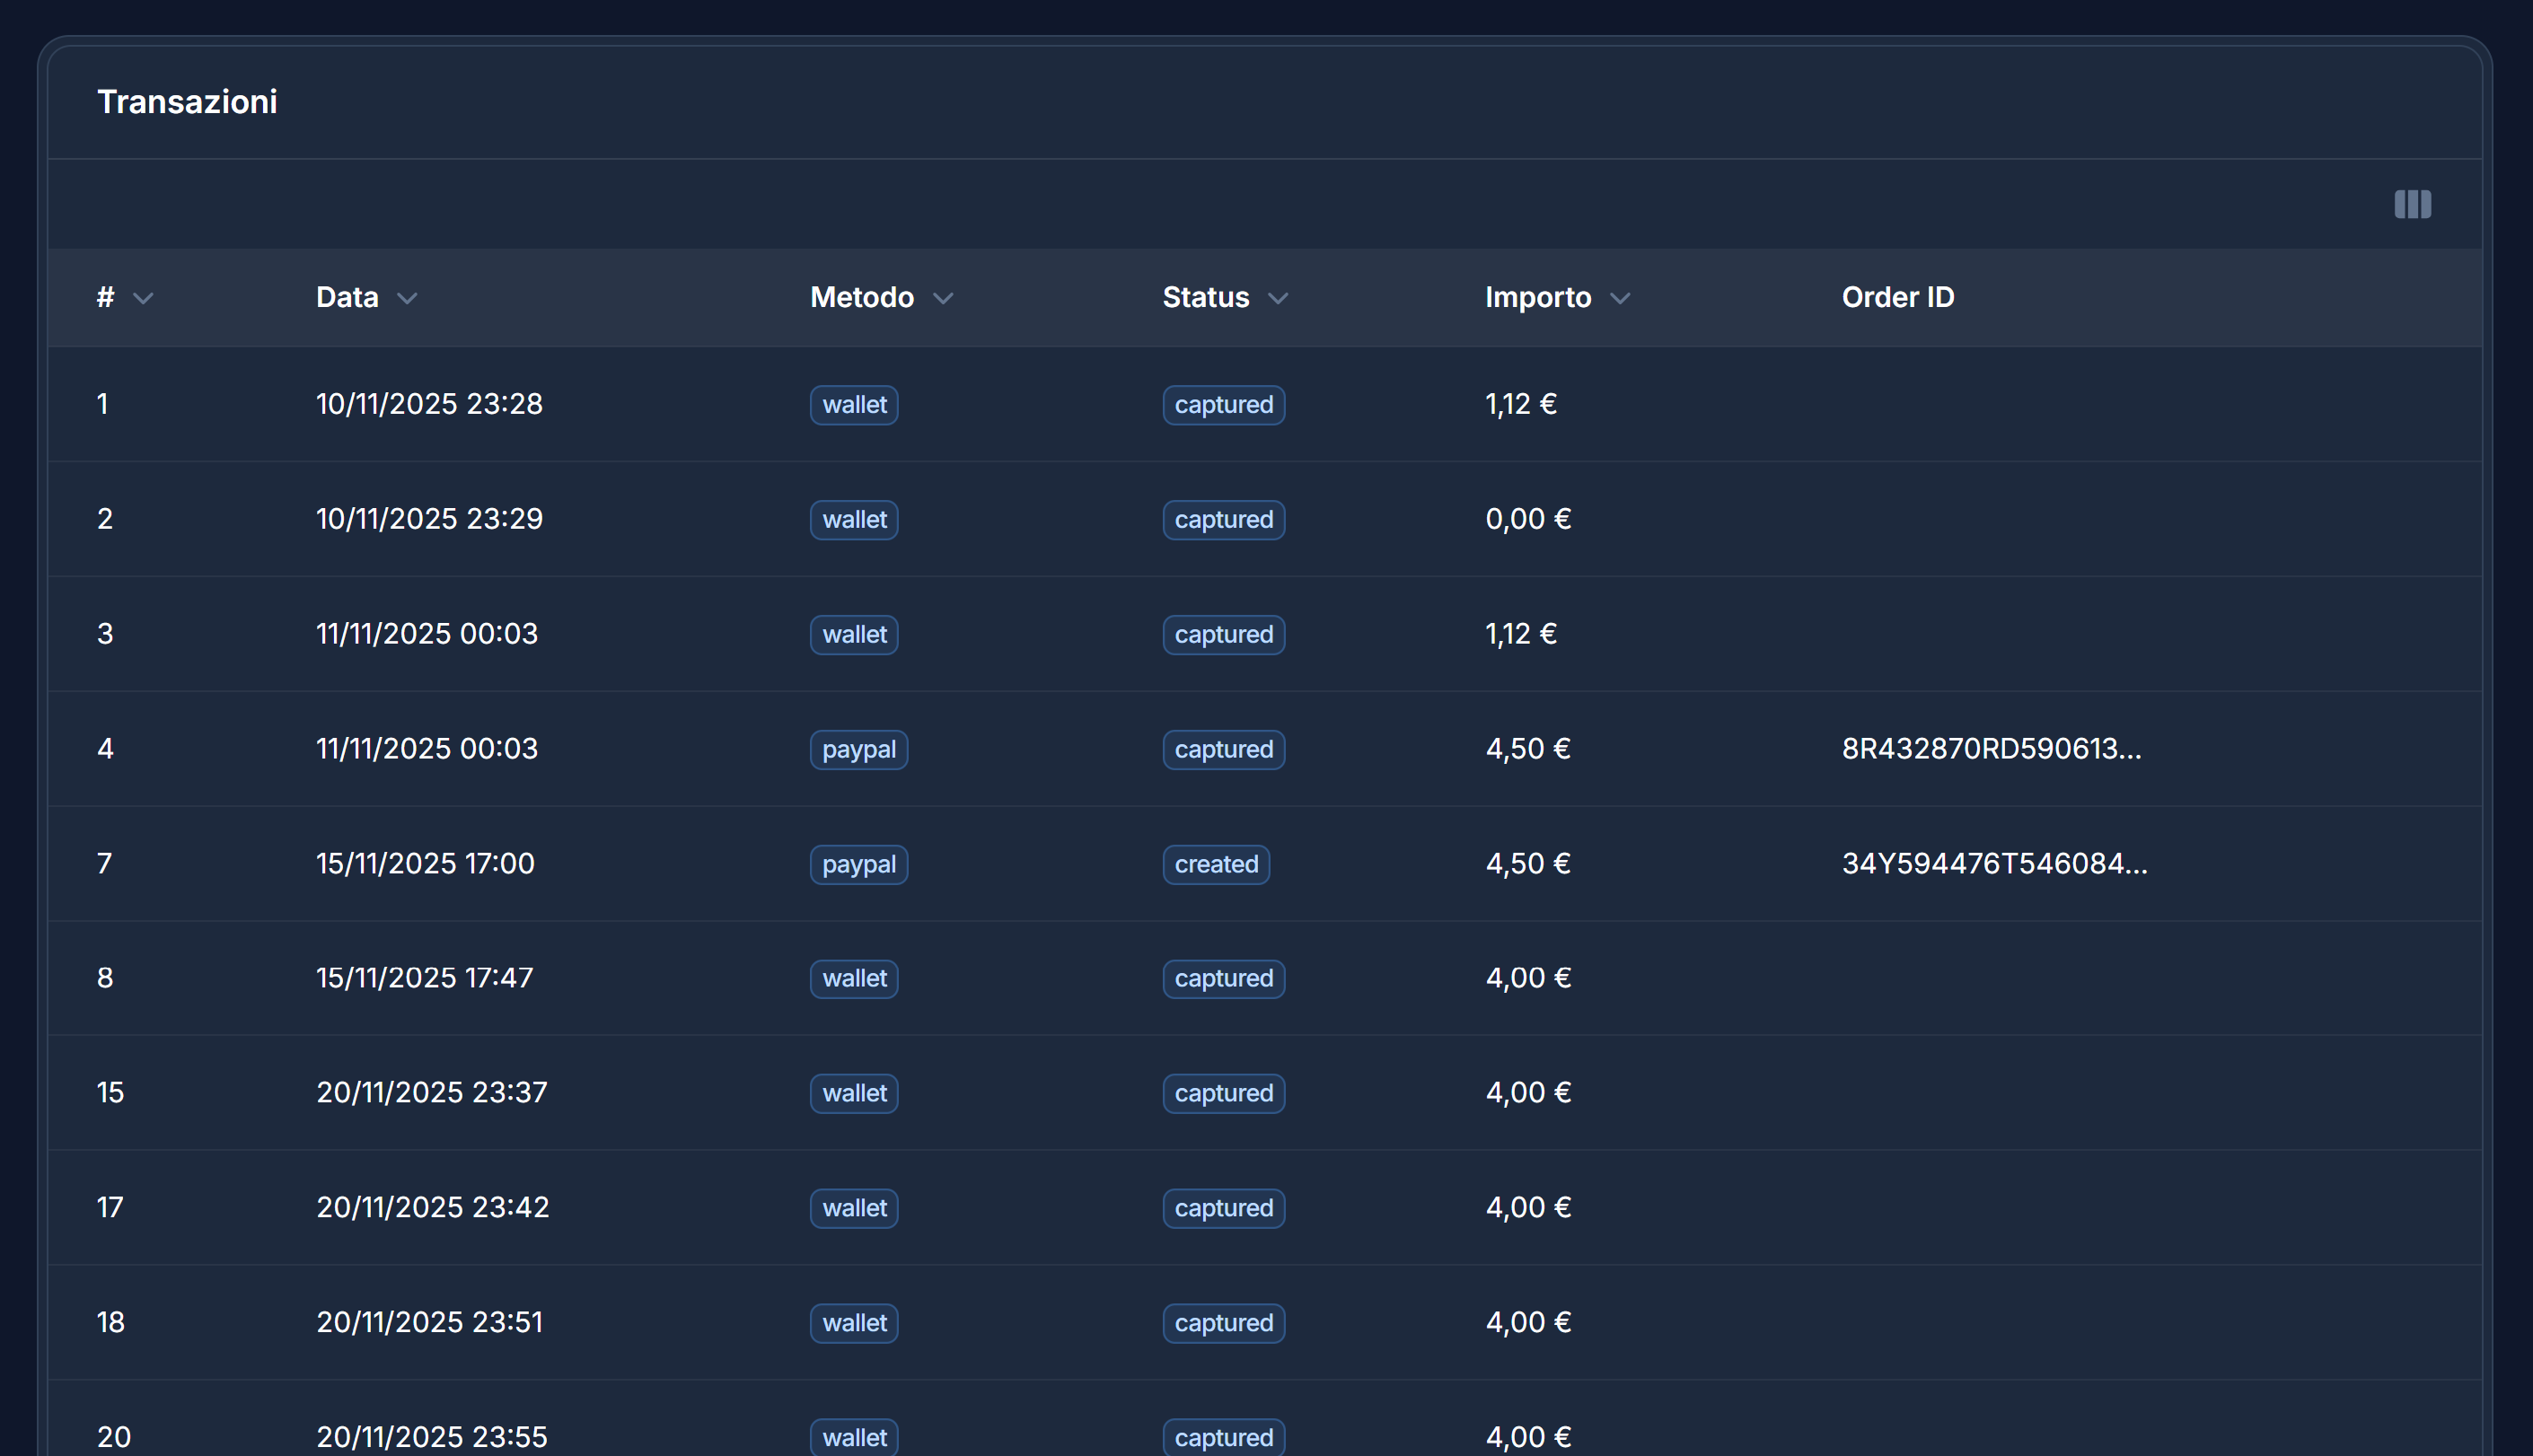Open the Importo column dropdown
This screenshot has height=1456, width=2533.
[1621, 297]
